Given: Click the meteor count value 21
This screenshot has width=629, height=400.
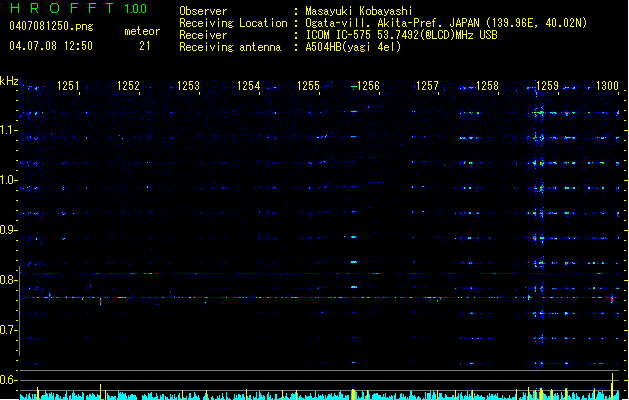Looking at the screenshot, I should point(145,46).
